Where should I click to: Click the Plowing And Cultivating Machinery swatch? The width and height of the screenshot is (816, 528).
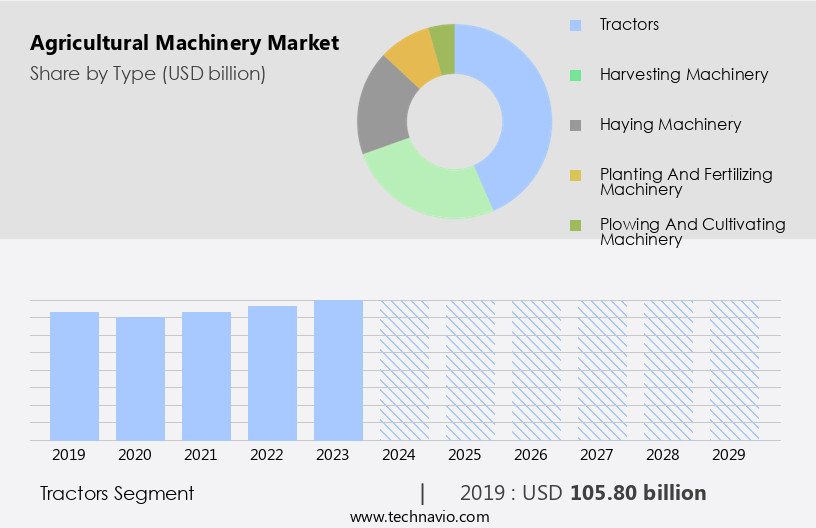click(x=575, y=225)
